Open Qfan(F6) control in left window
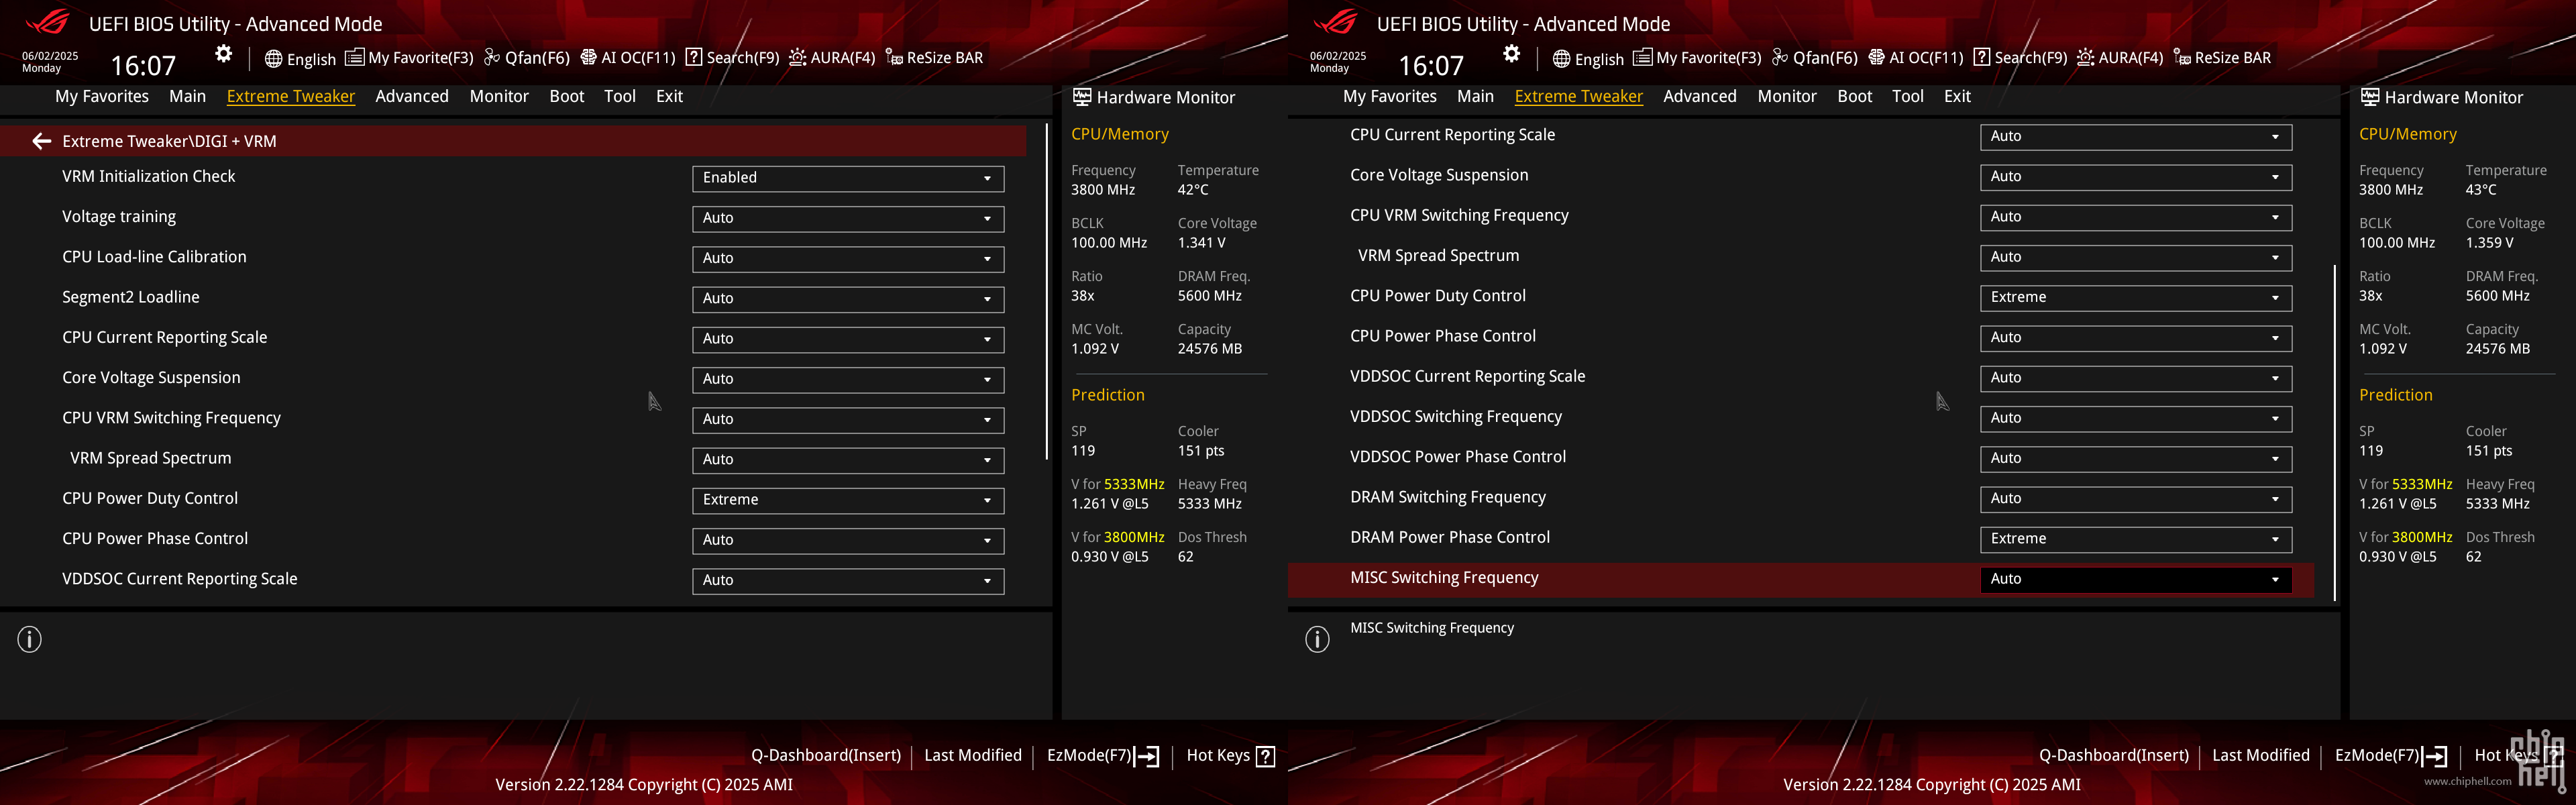 (x=527, y=58)
